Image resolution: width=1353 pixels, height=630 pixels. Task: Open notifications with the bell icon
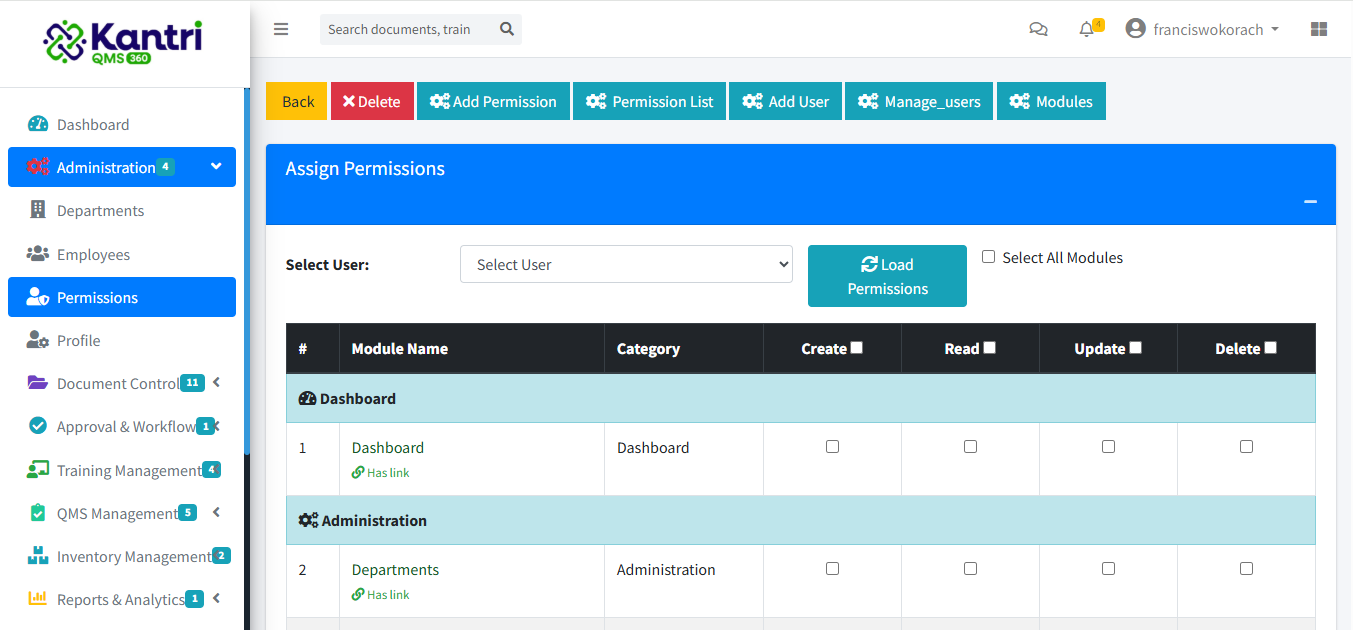pyautogui.click(x=1086, y=30)
